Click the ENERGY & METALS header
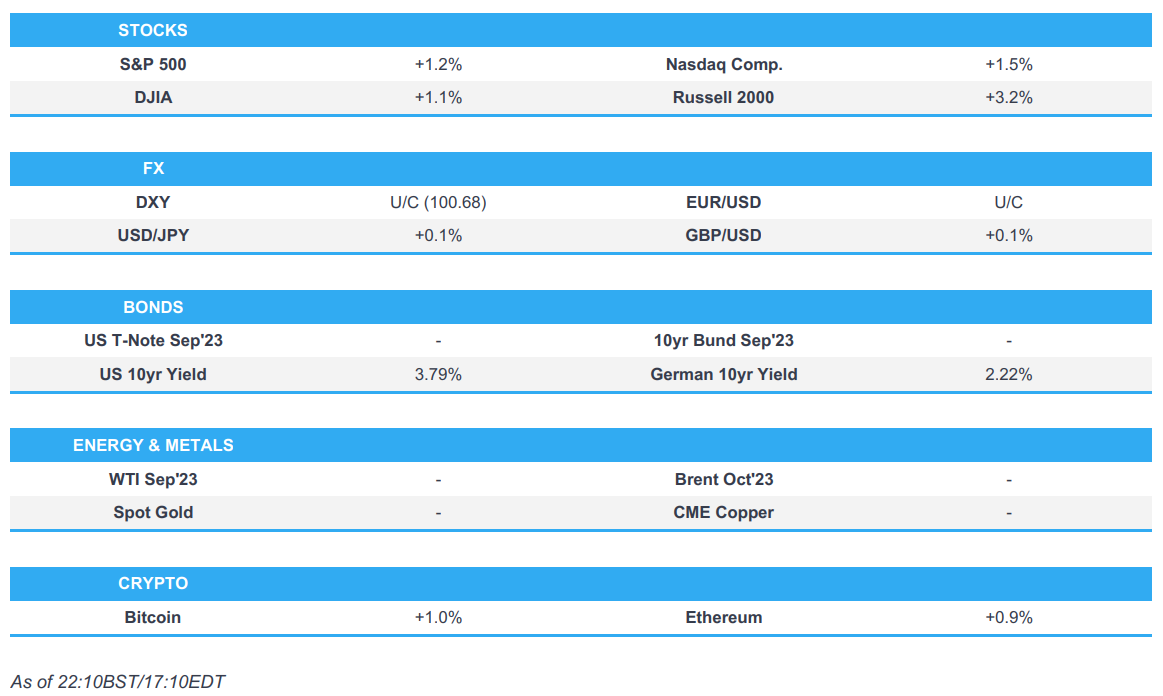This screenshot has height=696, width=1163. click(153, 445)
